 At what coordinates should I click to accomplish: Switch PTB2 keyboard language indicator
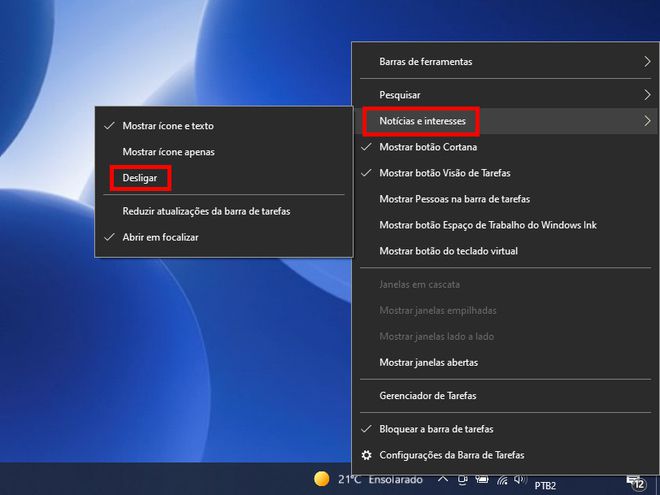point(545,486)
